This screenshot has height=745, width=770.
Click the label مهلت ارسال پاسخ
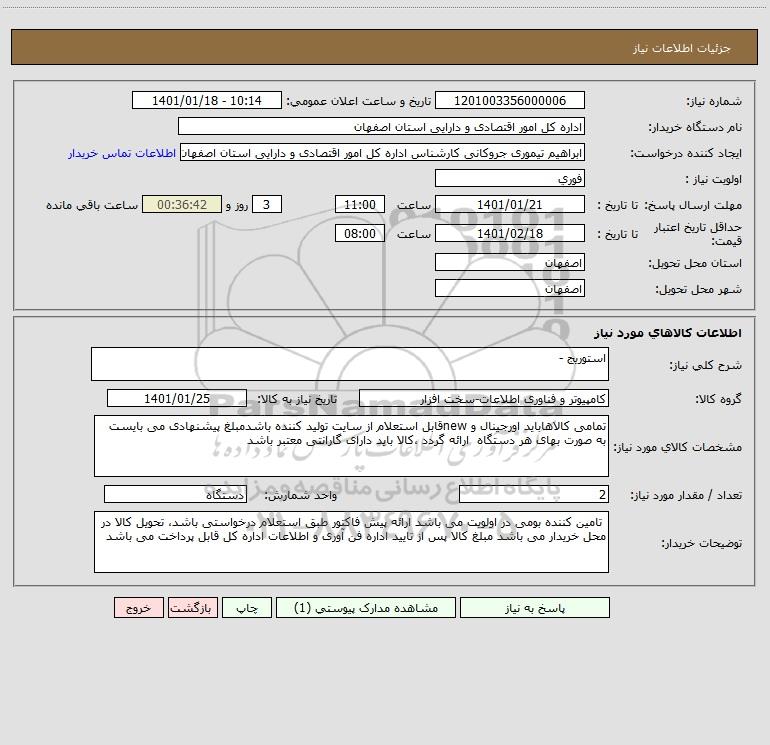coord(693,205)
